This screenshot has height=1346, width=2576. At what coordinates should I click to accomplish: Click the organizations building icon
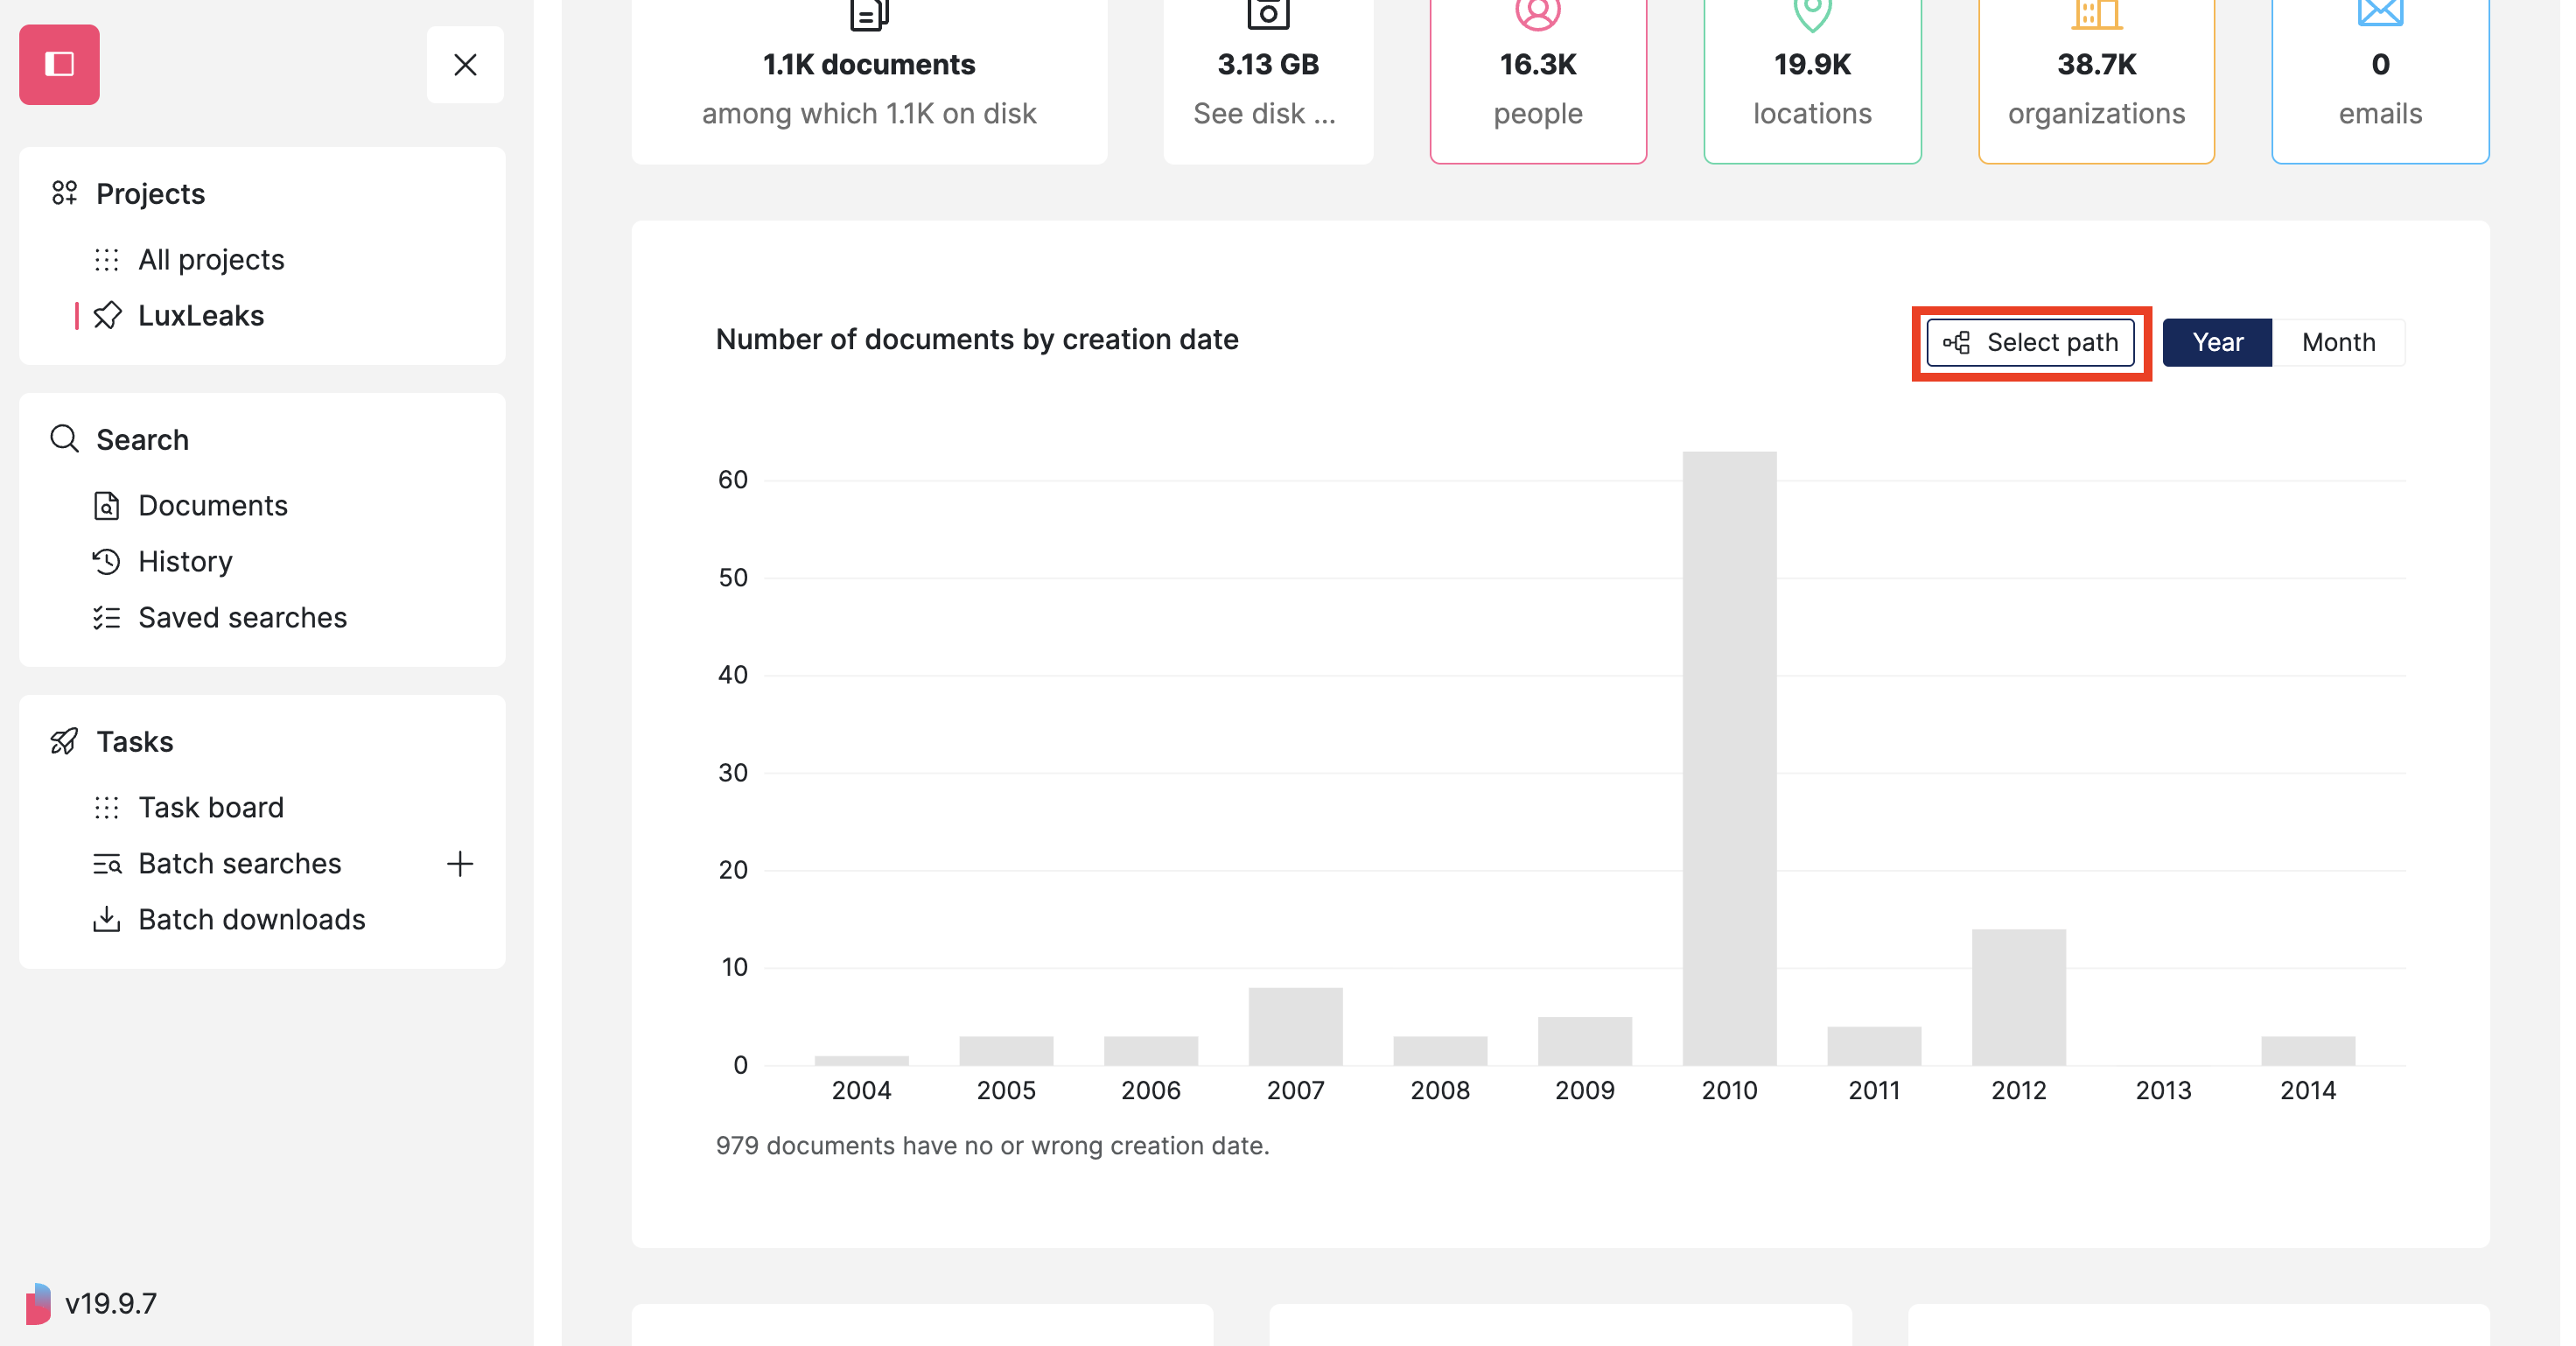click(2096, 14)
